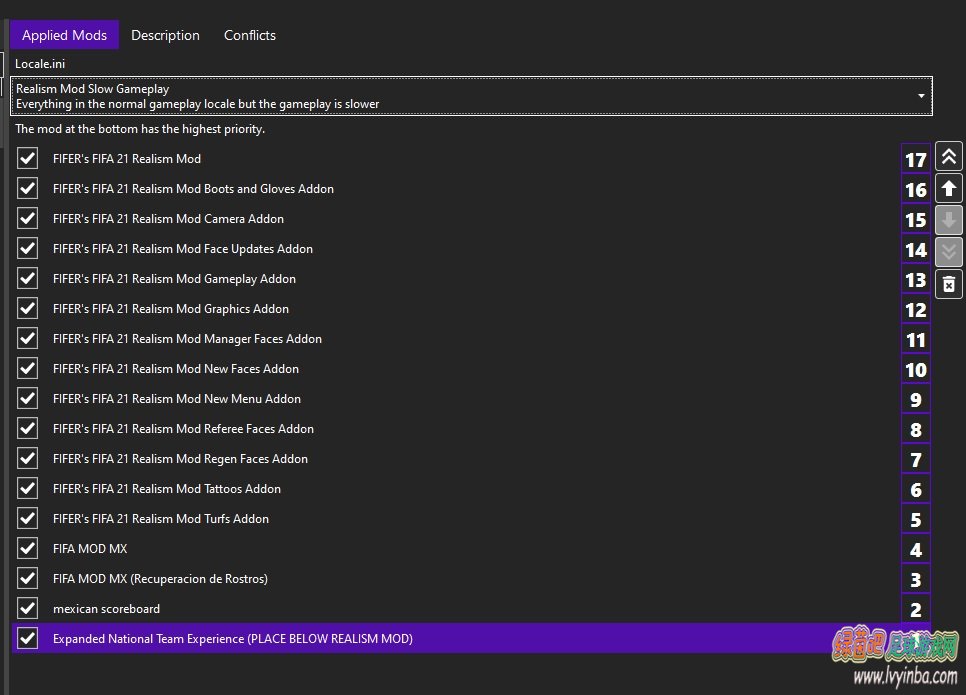Screen dimensions: 966x695
Task: Open the Conflicts tab
Action: [x=250, y=35]
